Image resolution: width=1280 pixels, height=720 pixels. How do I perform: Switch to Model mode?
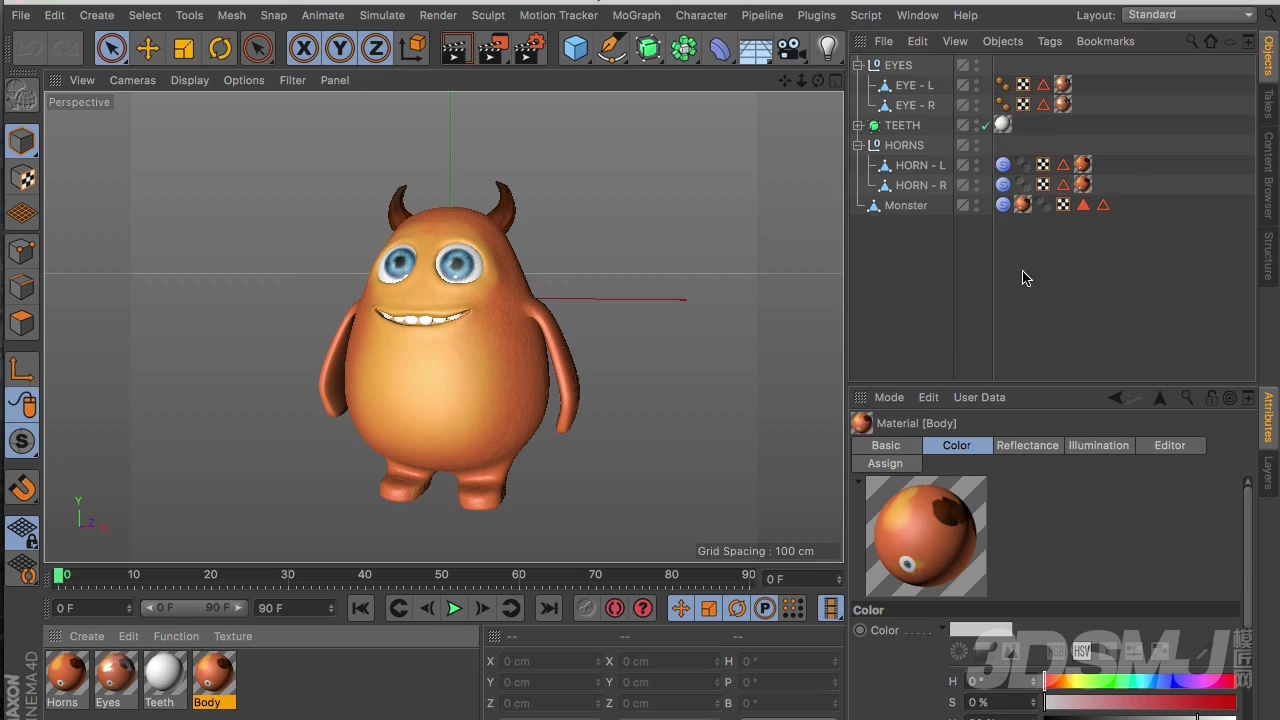point(22,142)
